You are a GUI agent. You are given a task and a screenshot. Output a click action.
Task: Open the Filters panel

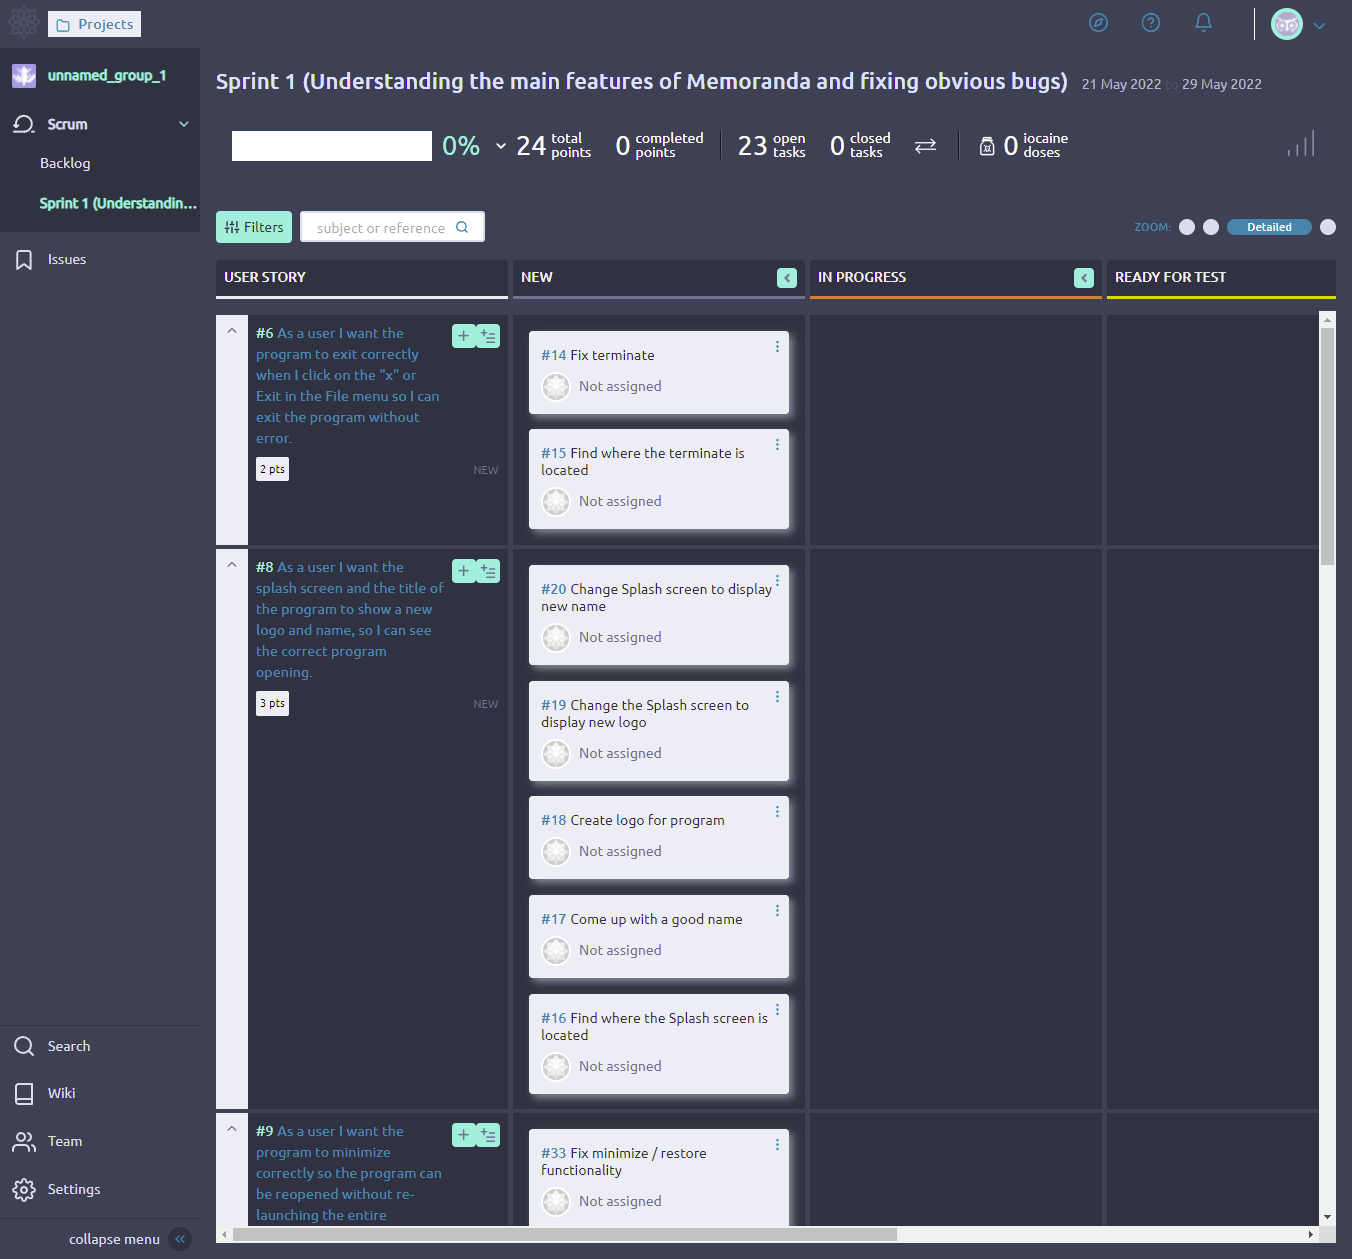pos(254,227)
